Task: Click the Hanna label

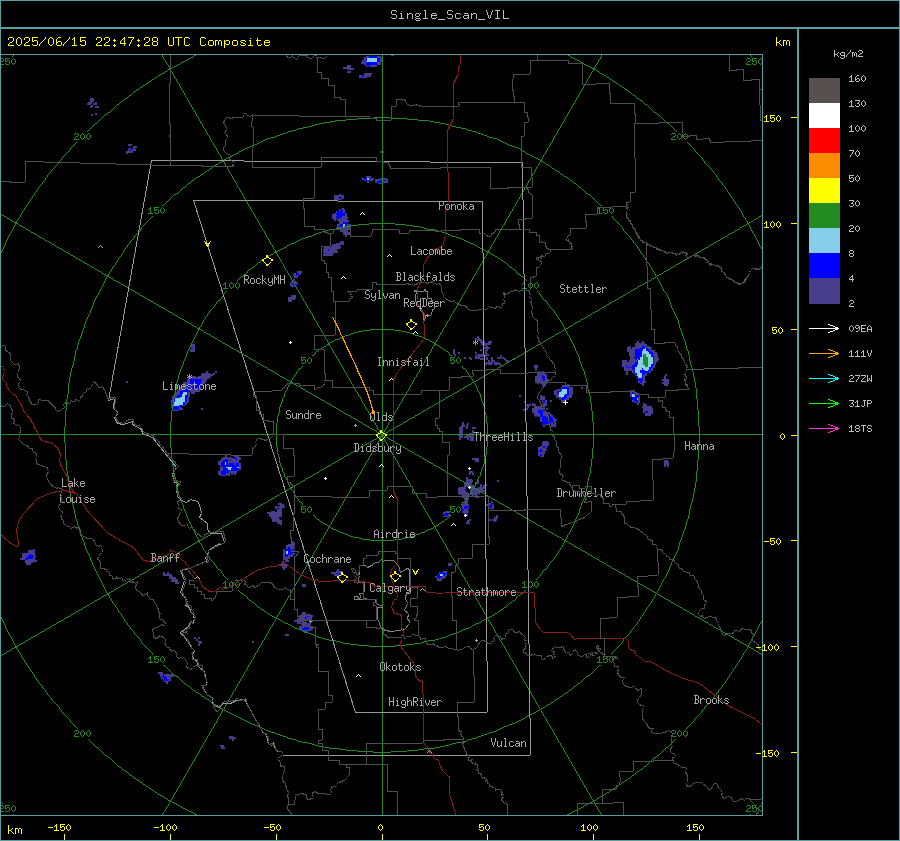Action: click(699, 446)
